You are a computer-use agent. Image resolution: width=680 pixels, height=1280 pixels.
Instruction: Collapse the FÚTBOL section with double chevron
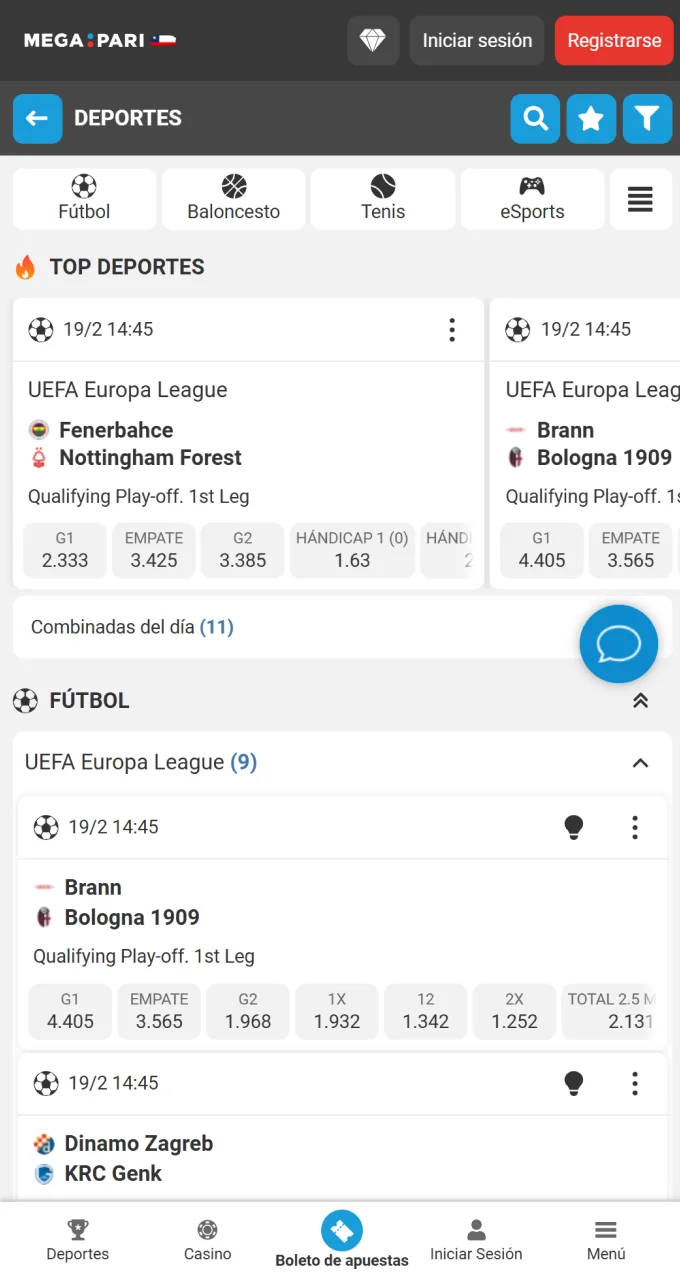(x=640, y=701)
